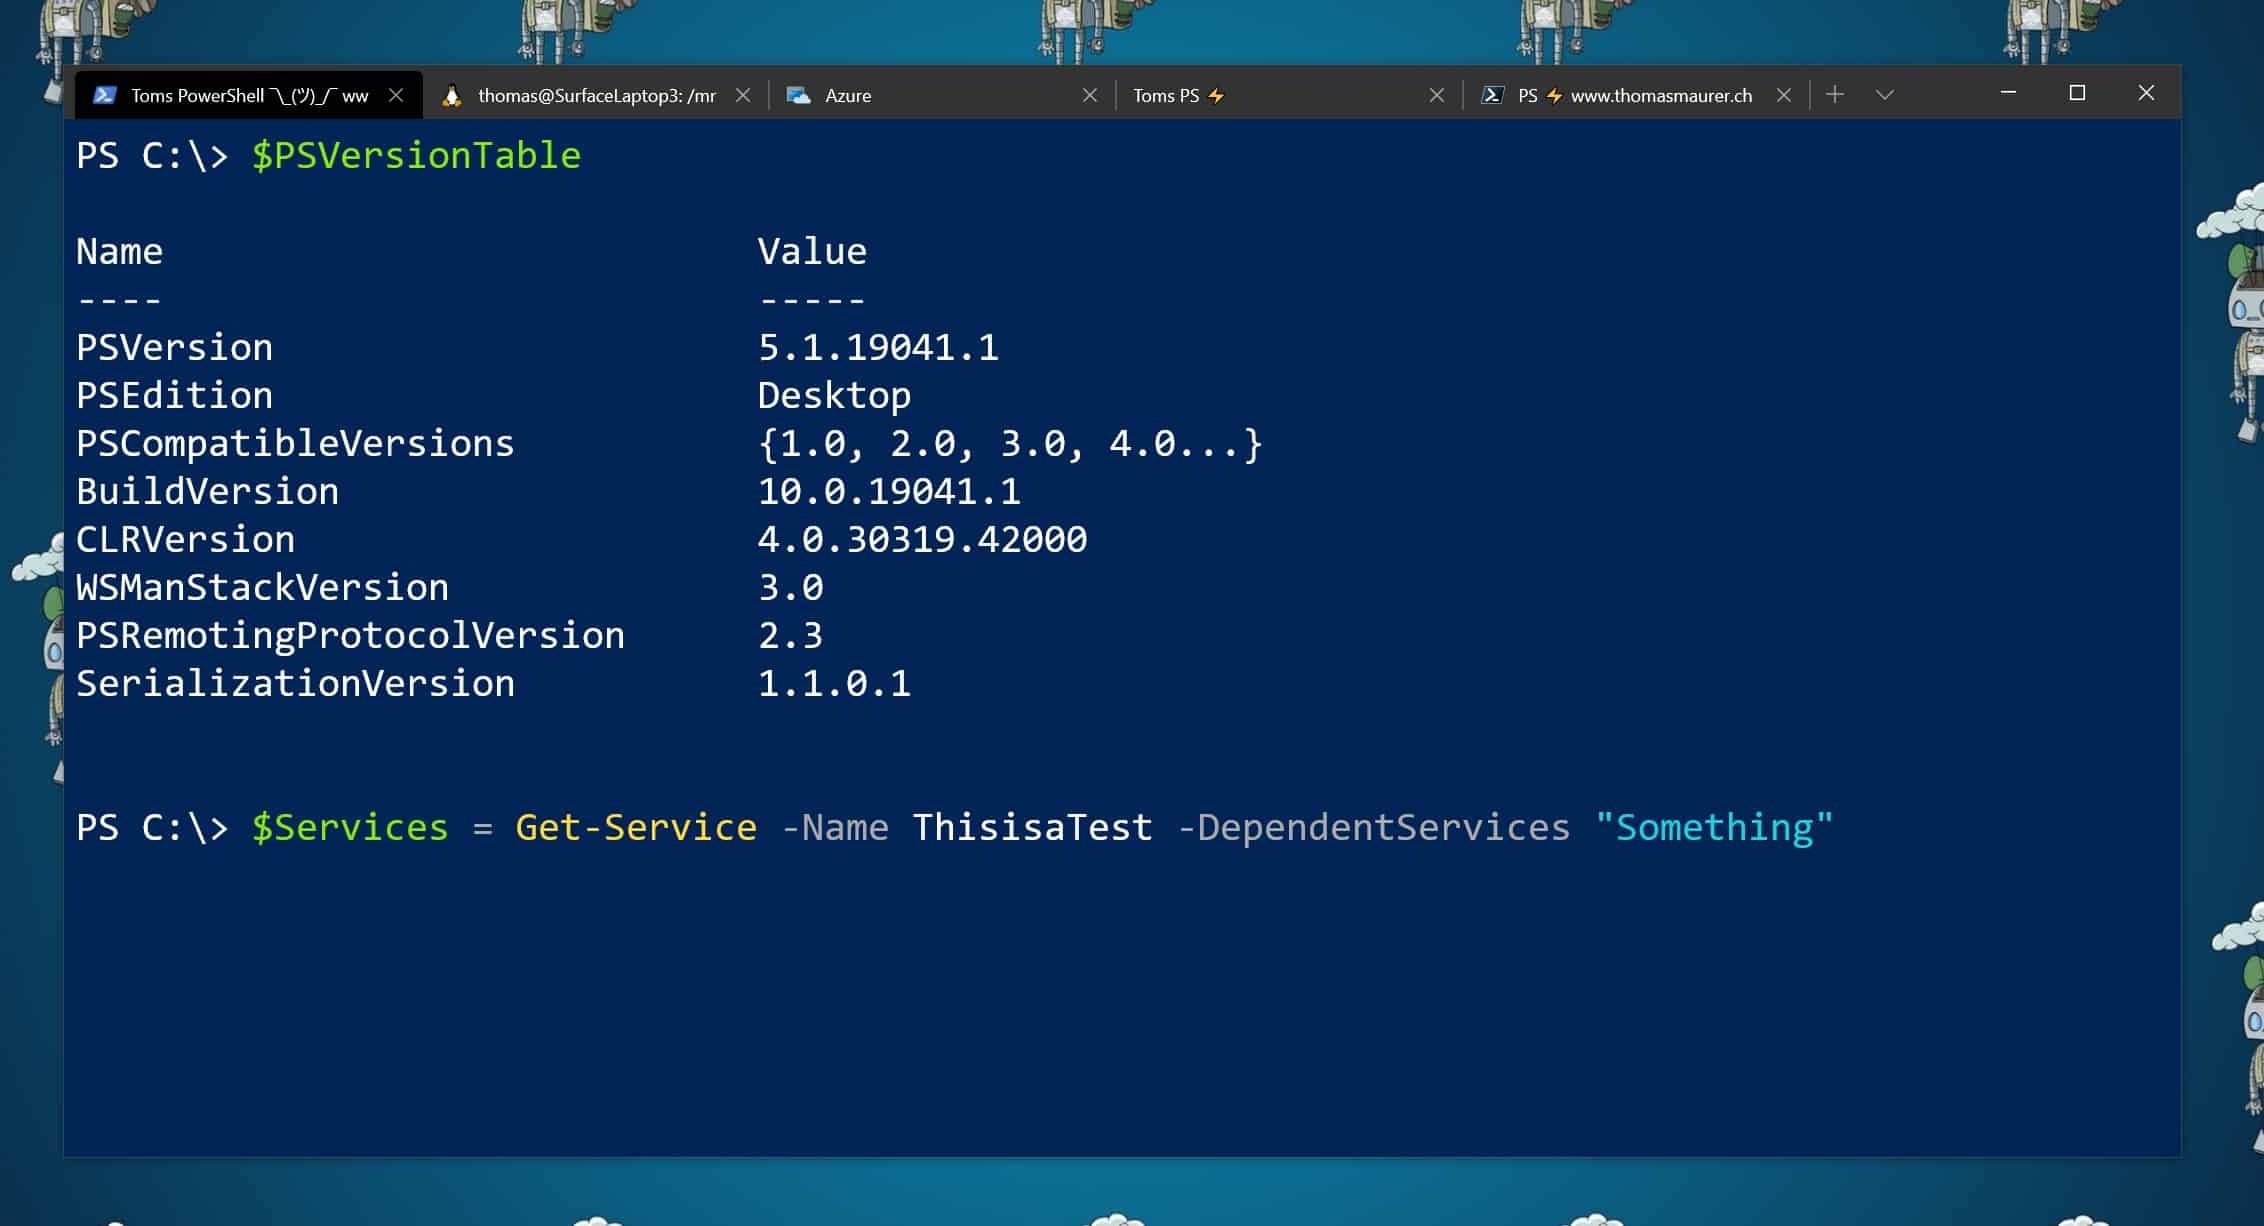The image size is (2264, 1226).
Task: Select the PowerShell icon on Toms PowerShell tab
Action: 105,95
